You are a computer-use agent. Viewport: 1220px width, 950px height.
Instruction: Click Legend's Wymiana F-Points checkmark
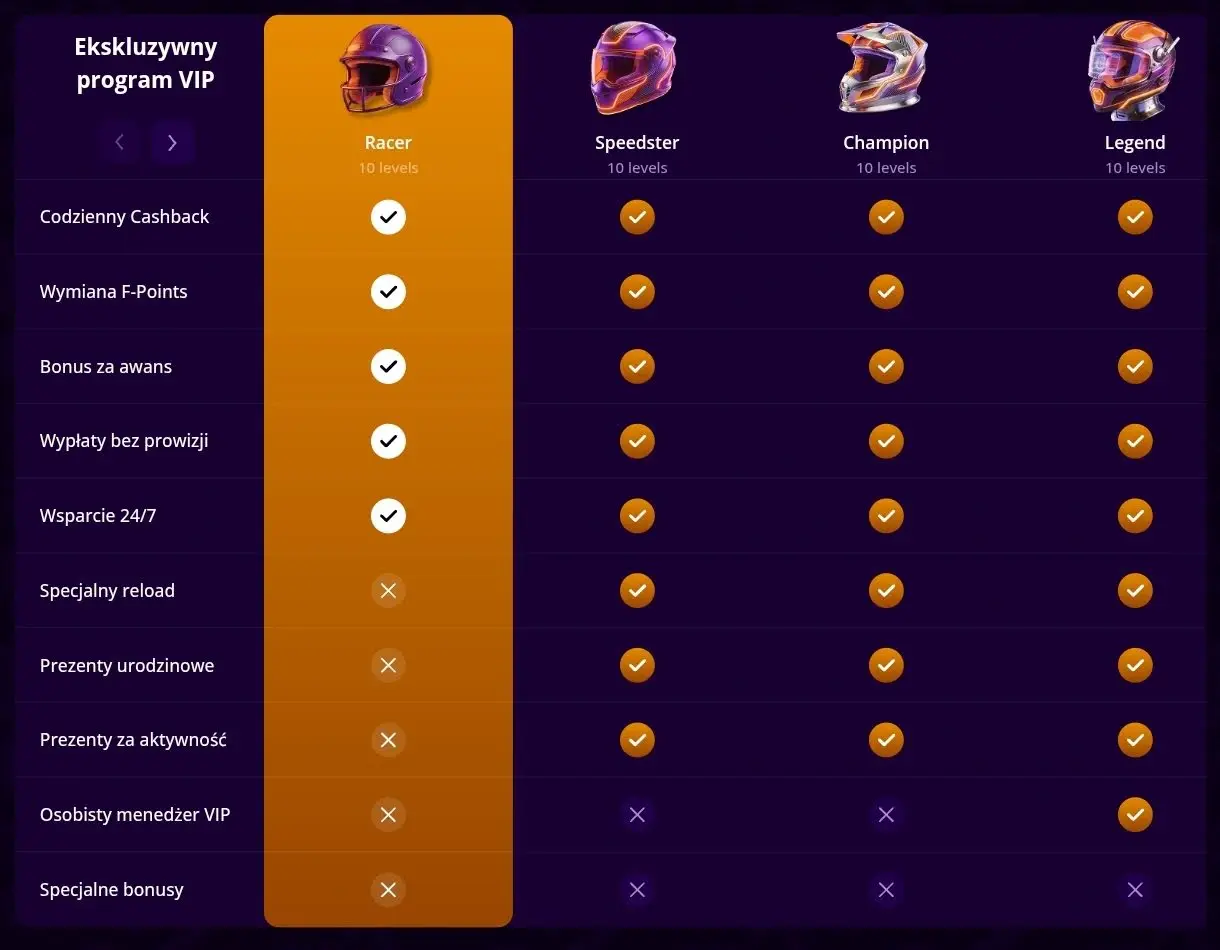coord(1135,292)
